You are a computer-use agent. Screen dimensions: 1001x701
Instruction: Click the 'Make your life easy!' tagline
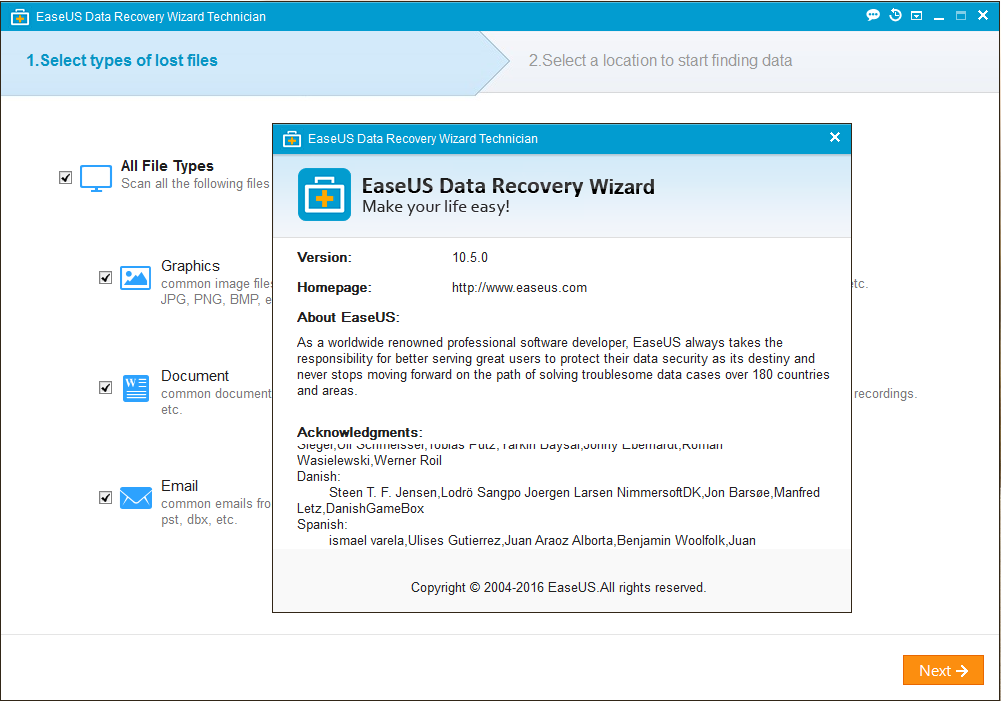[435, 207]
